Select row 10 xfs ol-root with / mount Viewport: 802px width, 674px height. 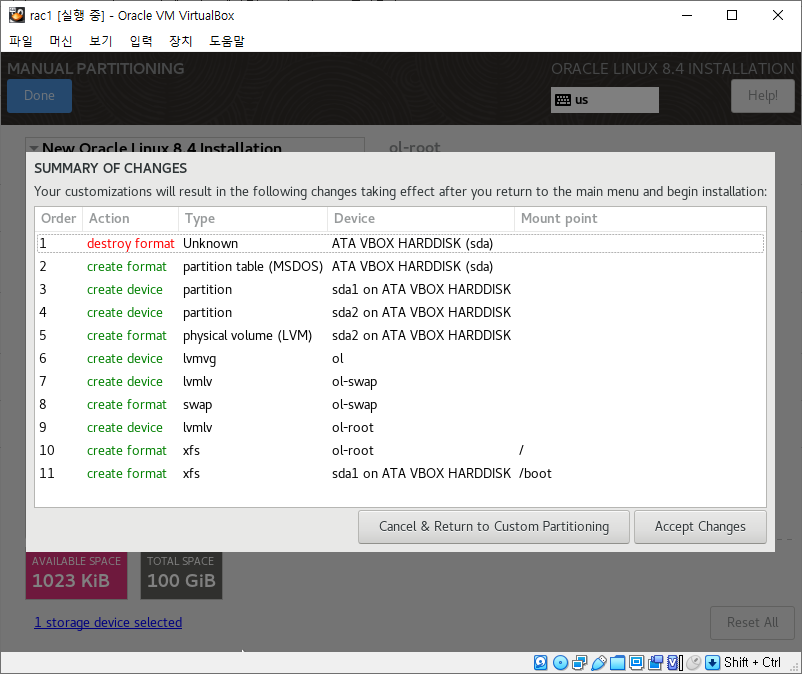[400, 451]
